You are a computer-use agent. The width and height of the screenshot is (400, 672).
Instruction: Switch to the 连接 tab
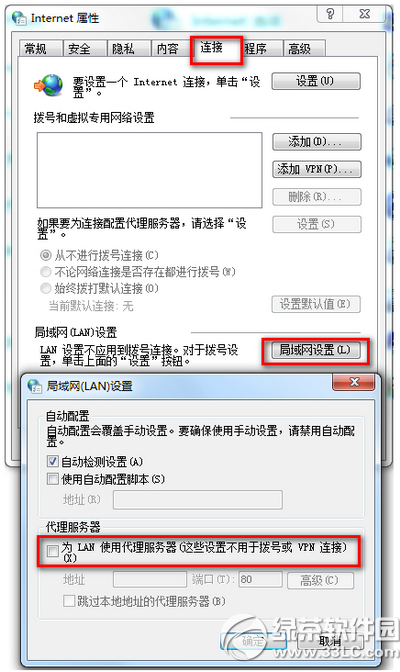[x=217, y=49]
